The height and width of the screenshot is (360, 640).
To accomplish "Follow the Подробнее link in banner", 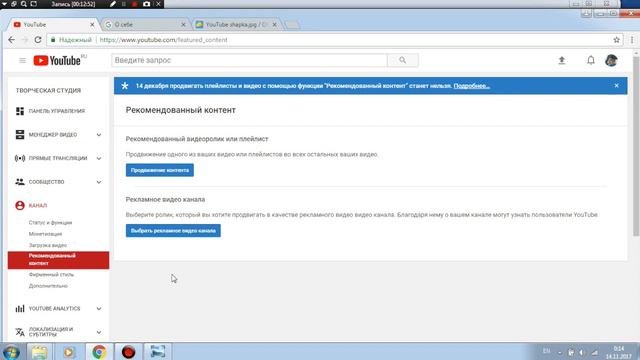I will pos(471,86).
